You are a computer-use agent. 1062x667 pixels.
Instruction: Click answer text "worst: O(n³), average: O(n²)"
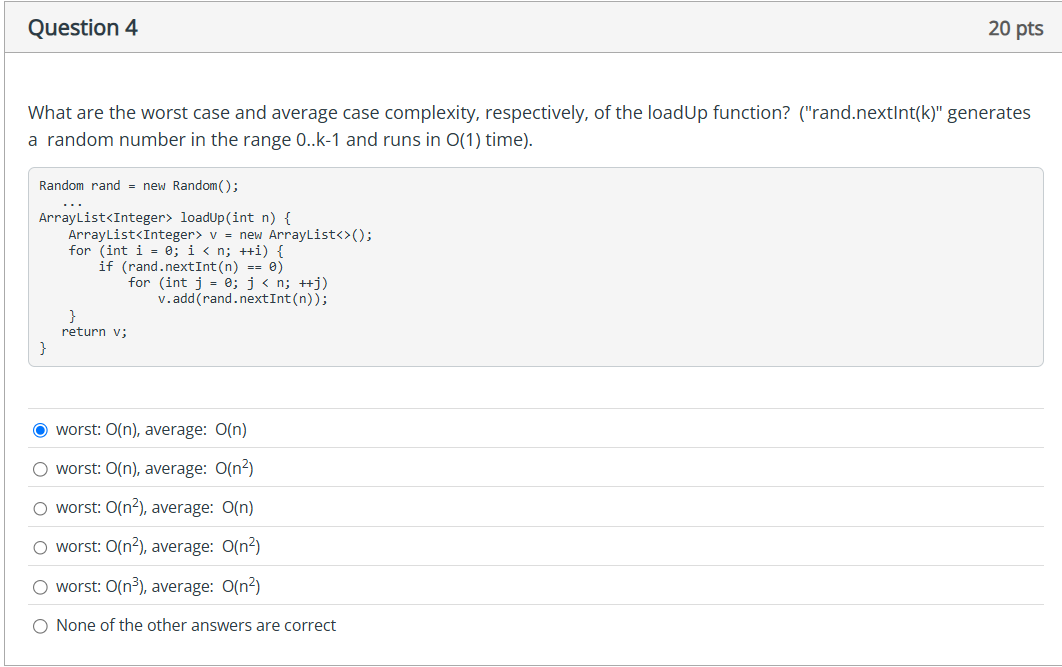pyautogui.click(x=158, y=586)
